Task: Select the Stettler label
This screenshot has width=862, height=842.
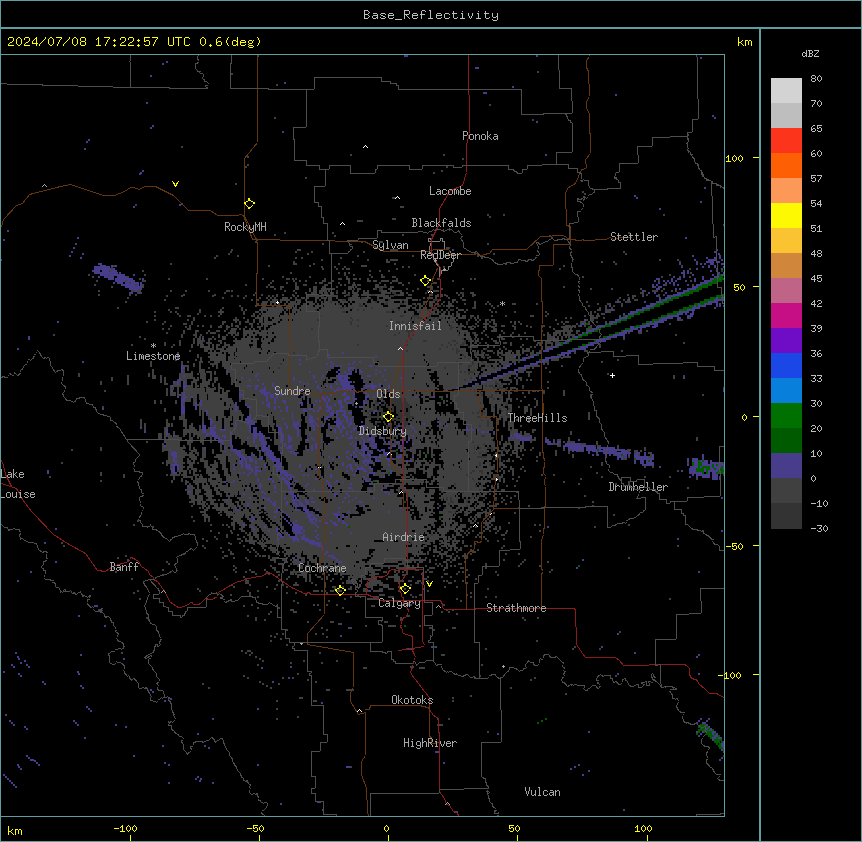Action: click(634, 237)
